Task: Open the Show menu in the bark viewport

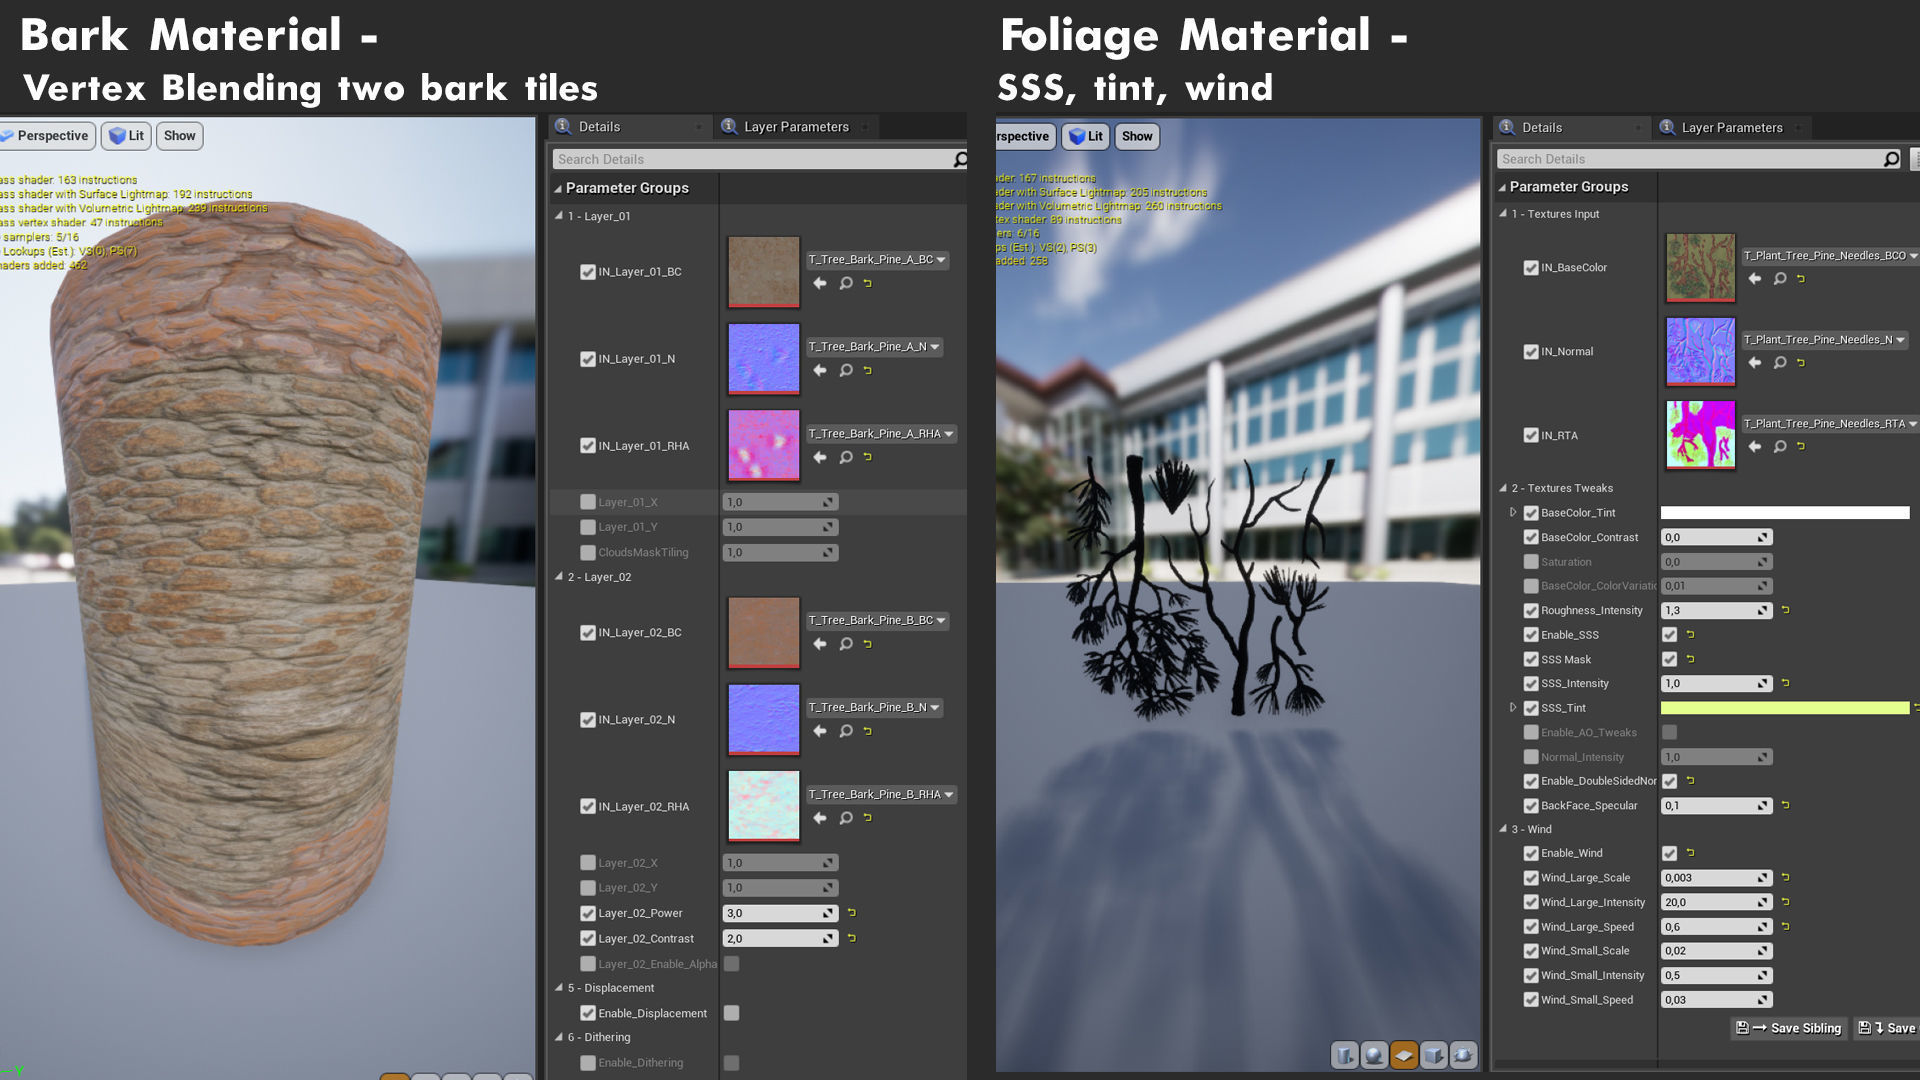Action: coord(180,136)
